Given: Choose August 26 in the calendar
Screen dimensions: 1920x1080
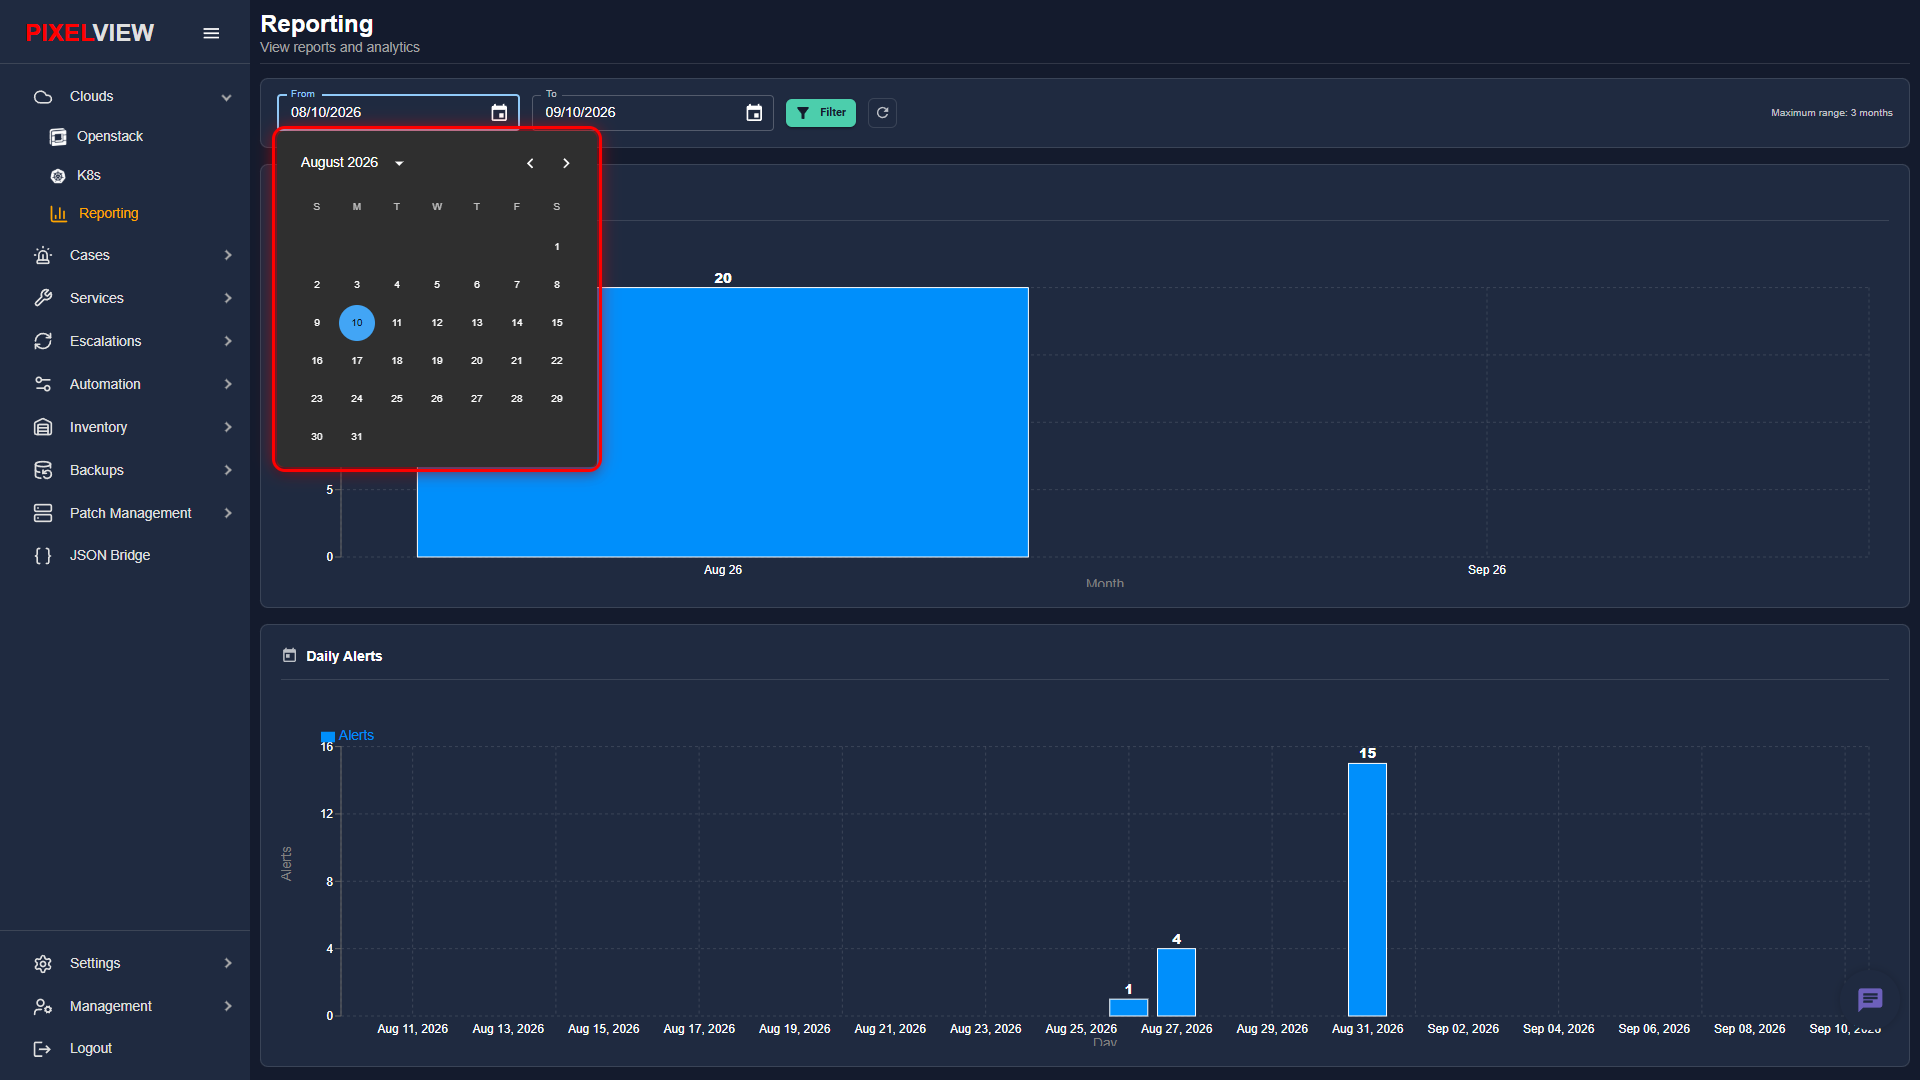Looking at the screenshot, I should (x=437, y=399).
